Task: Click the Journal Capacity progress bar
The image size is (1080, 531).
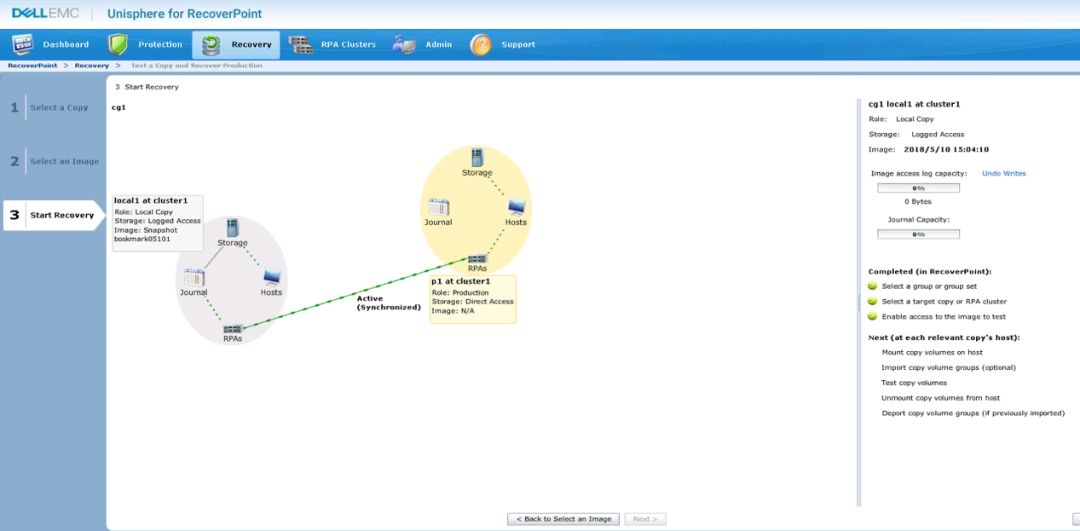Action: (918, 234)
